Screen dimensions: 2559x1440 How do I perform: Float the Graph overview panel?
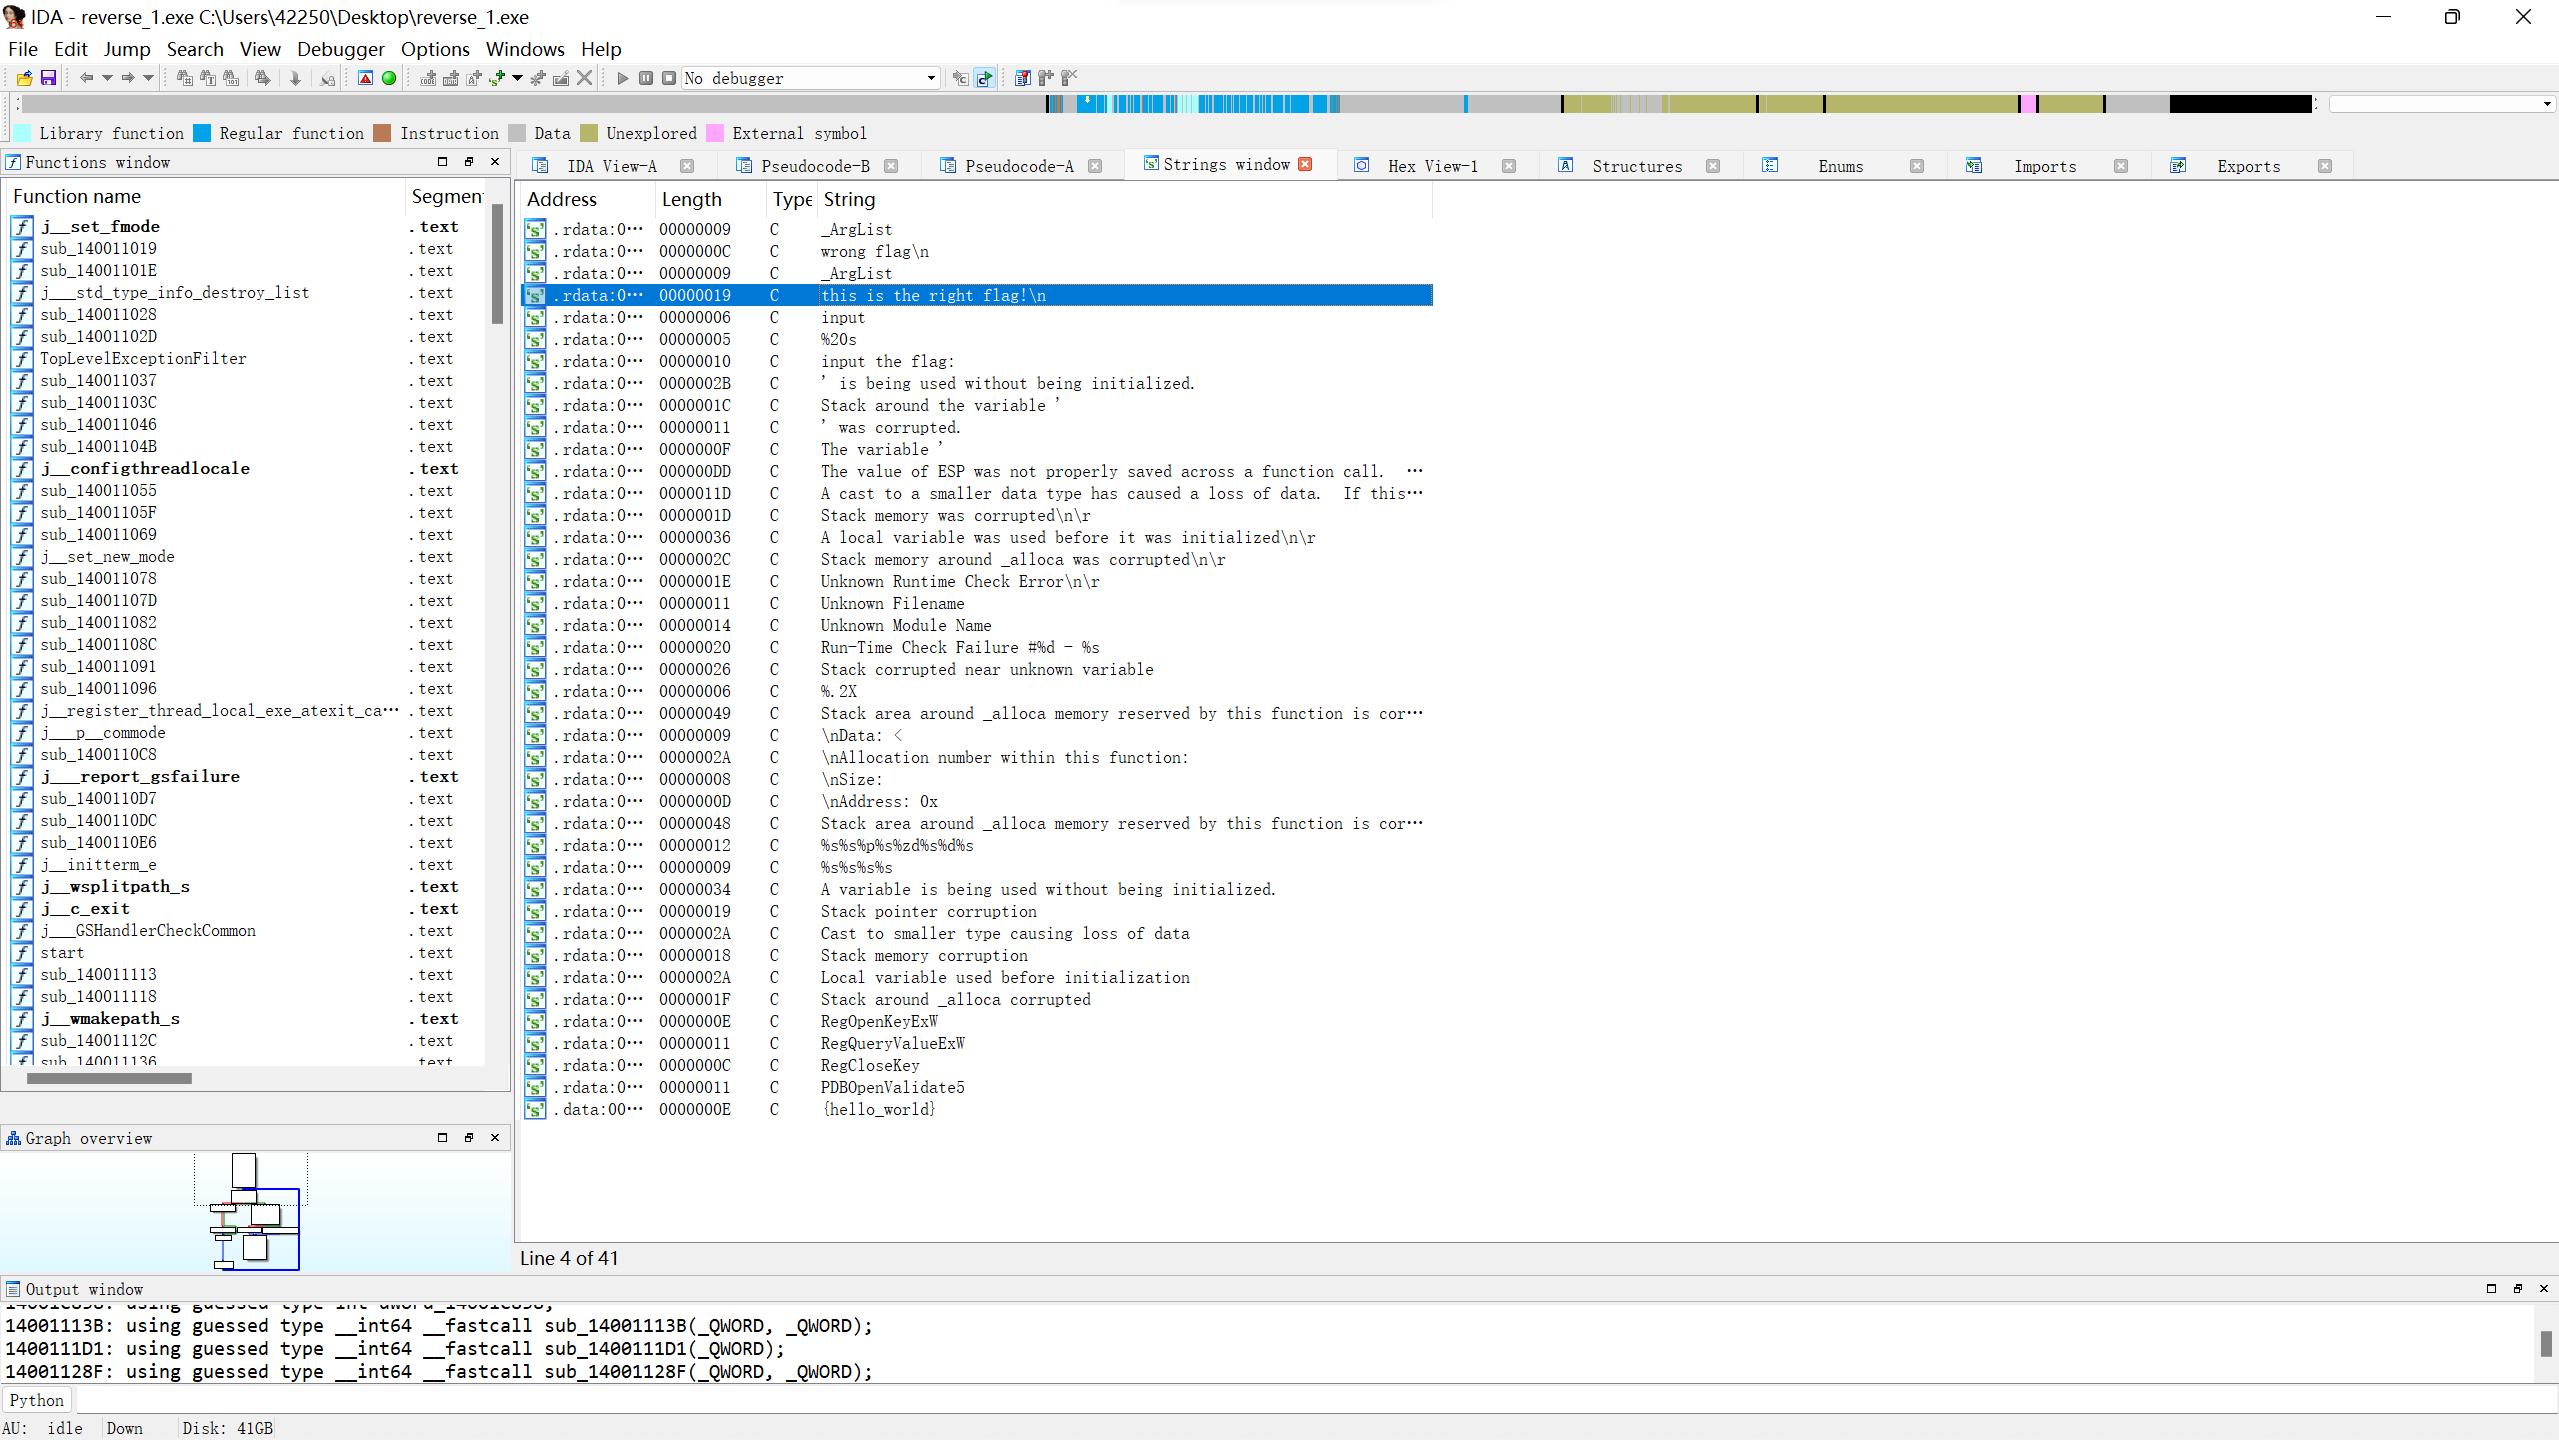pyautogui.click(x=468, y=1138)
